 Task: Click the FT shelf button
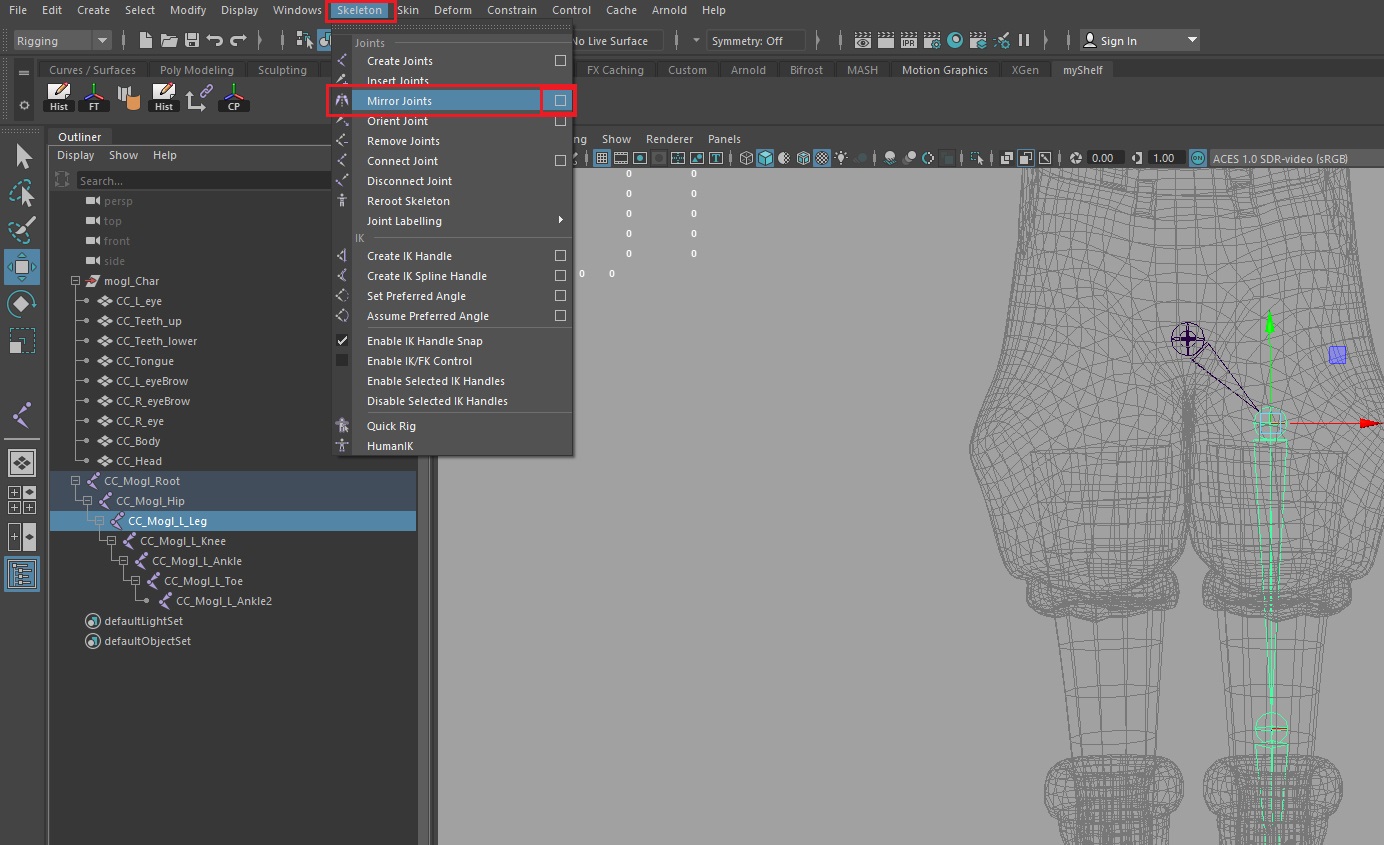pos(94,98)
